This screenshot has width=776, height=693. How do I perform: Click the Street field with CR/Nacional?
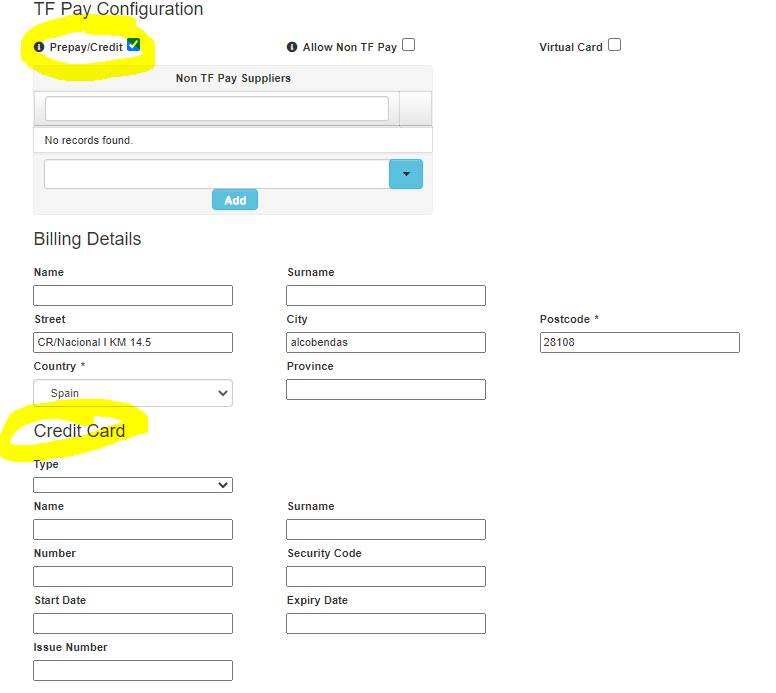[x=133, y=343]
